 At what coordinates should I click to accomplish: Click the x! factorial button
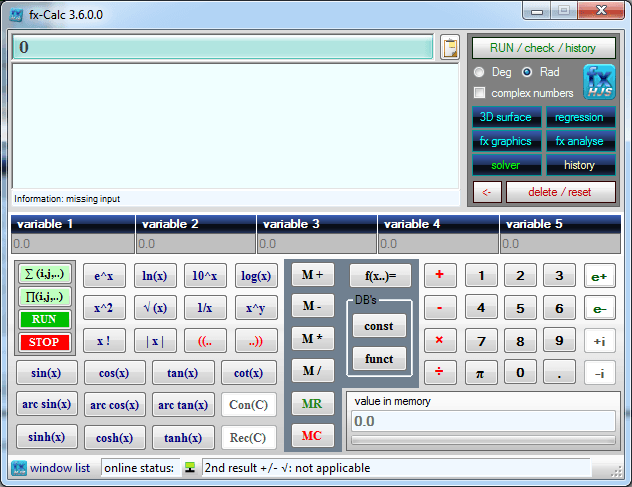coord(104,341)
